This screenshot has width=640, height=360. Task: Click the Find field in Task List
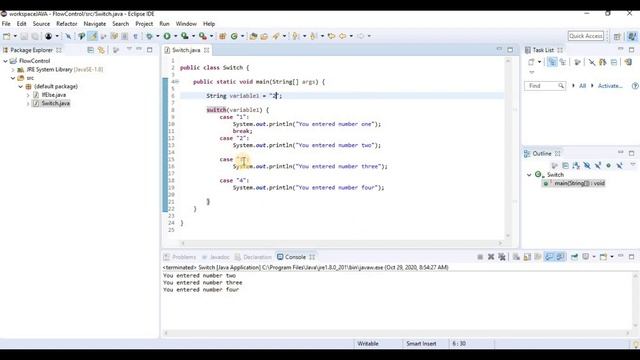pyautogui.click(x=545, y=86)
